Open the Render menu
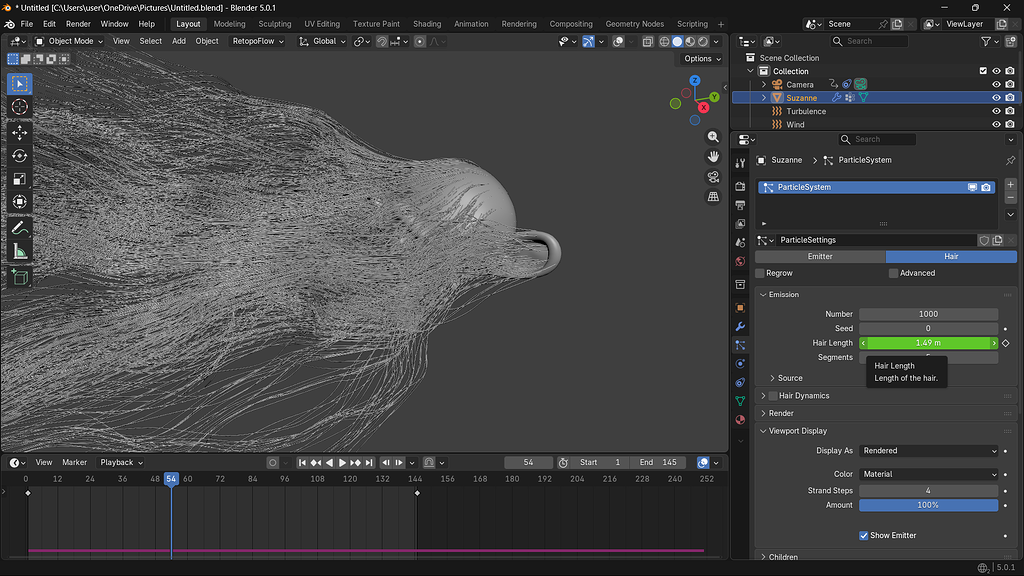The height and width of the screenshot is (576, 1024). (x=78, y=24)
